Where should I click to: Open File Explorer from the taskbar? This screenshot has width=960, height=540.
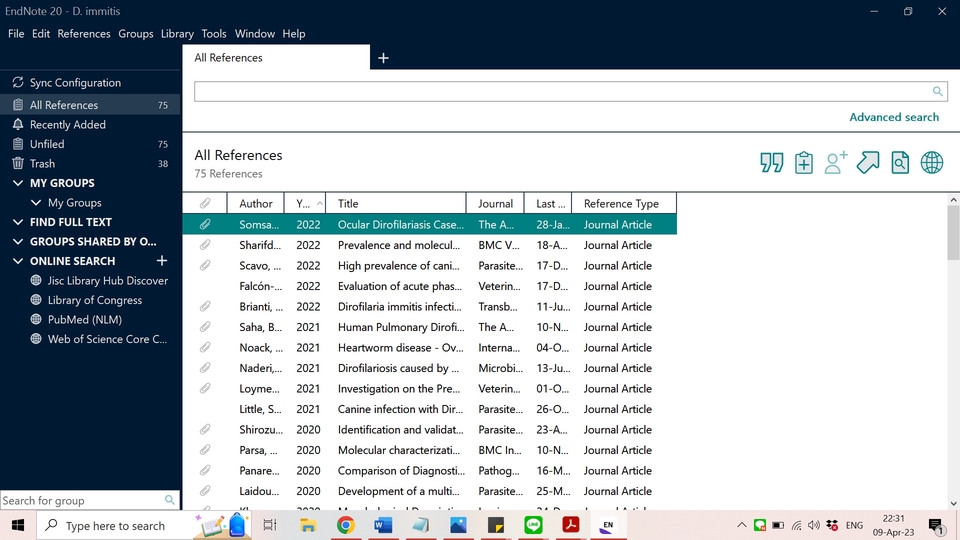coord(307,525)
